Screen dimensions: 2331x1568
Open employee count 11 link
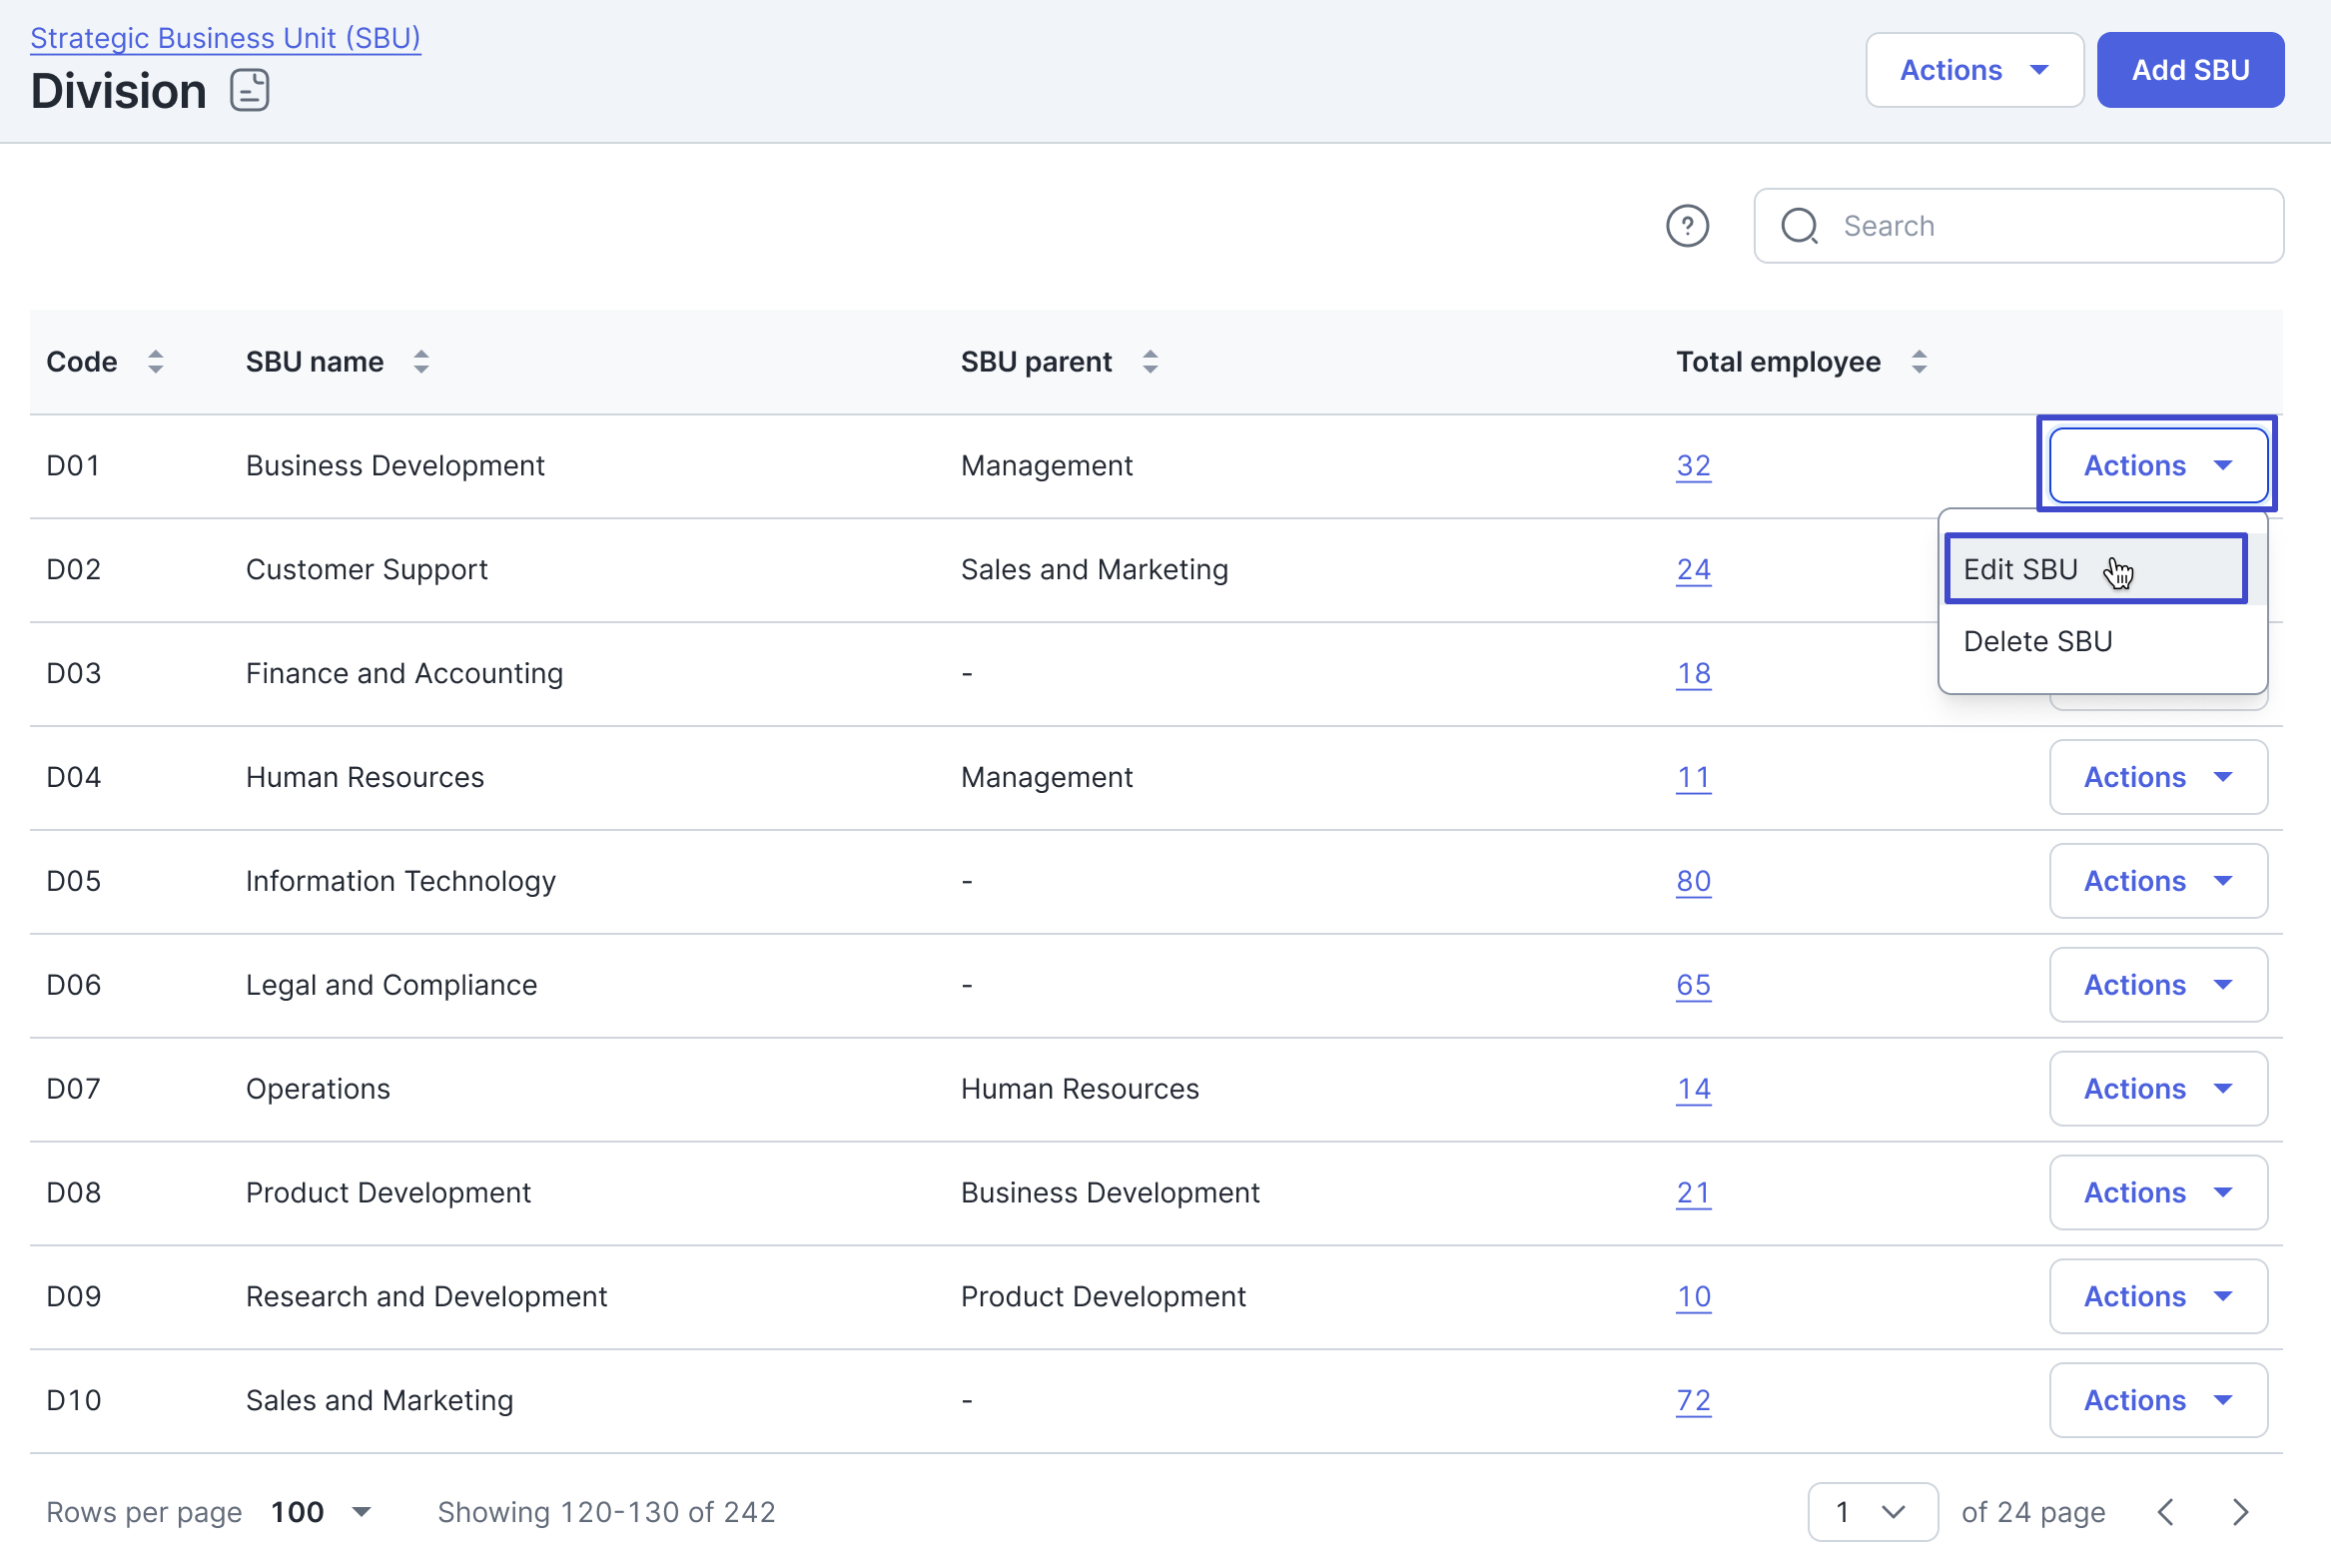(1693, 778)
